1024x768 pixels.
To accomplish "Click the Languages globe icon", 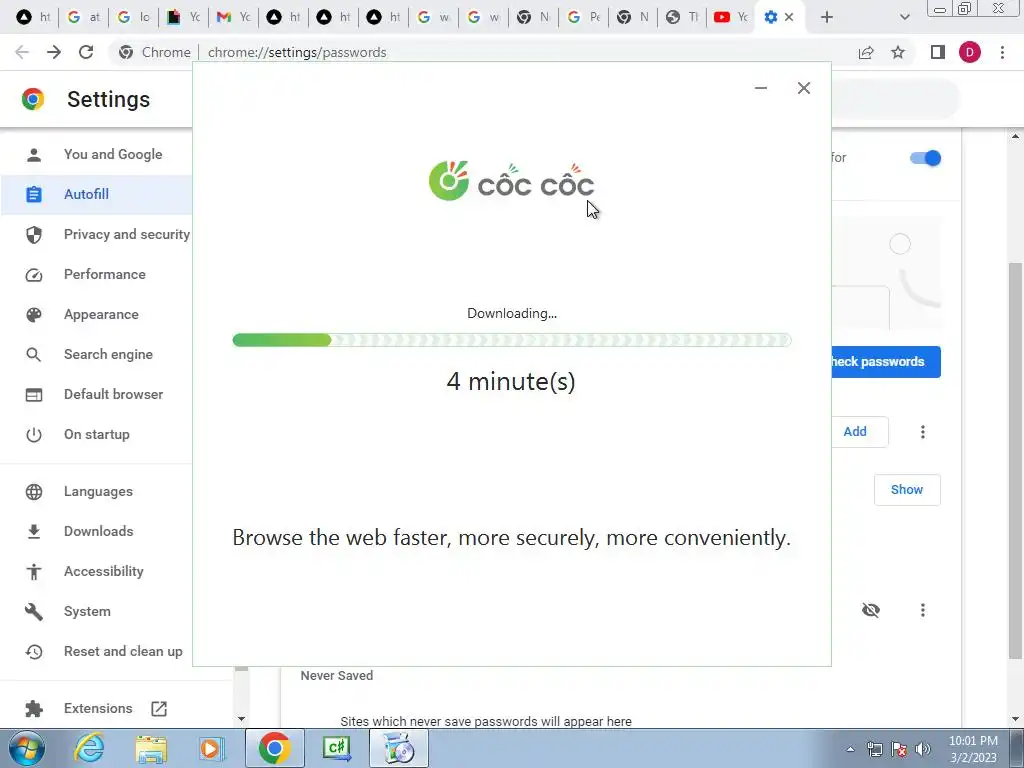I will 34,492.
